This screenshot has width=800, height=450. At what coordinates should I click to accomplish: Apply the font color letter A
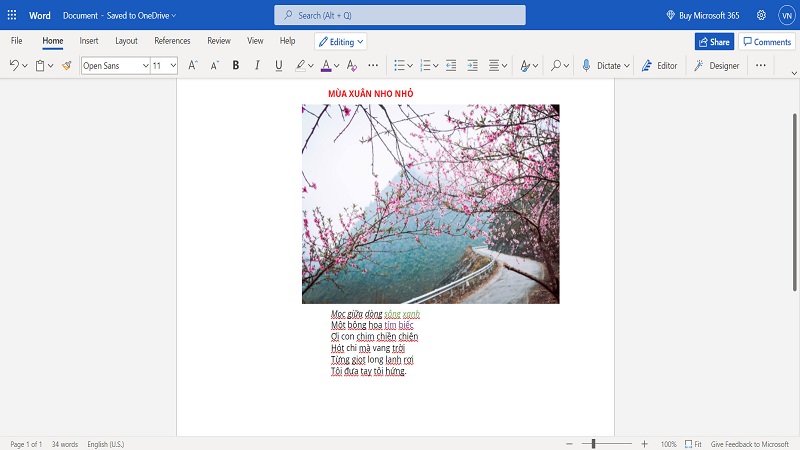click(x=326, y=65)
